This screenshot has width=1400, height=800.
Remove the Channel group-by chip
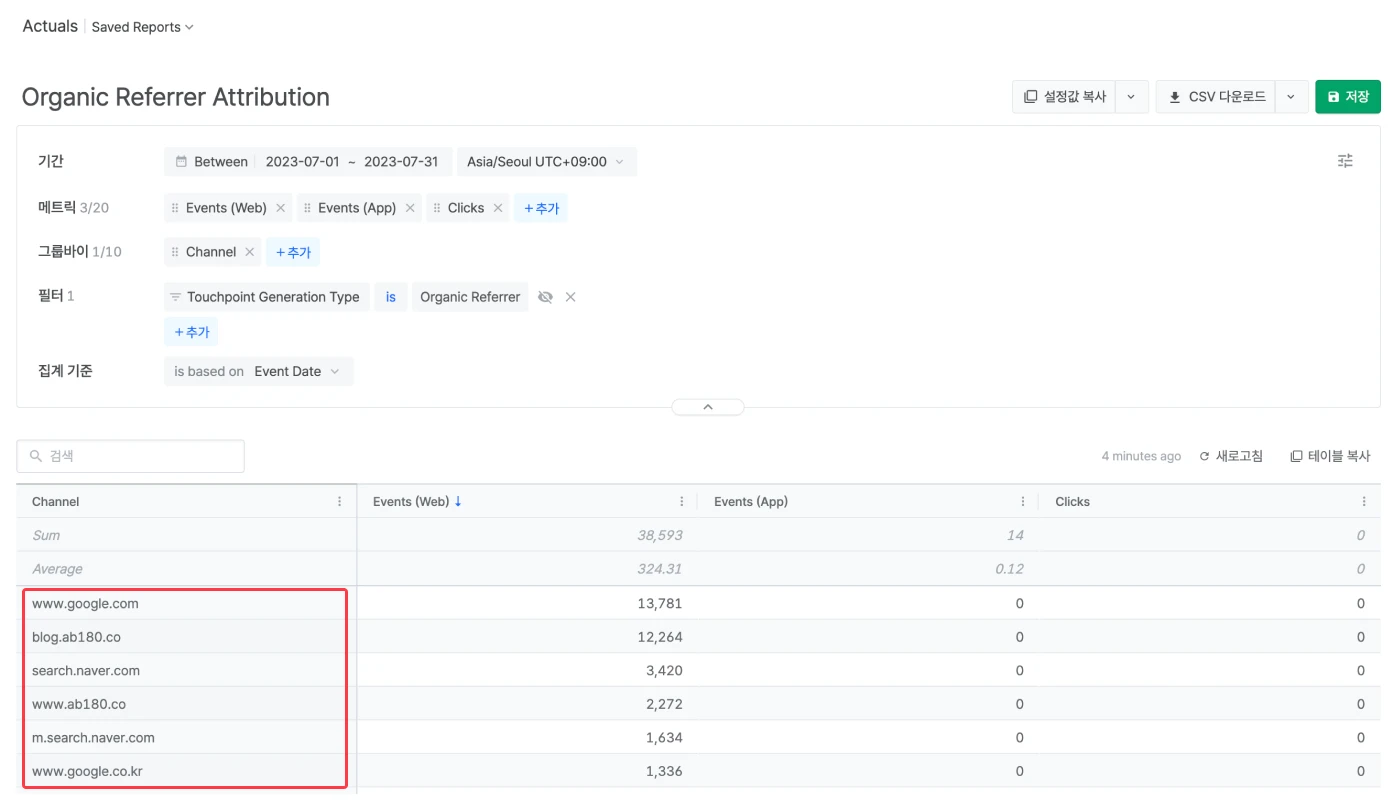pyautogui.click(x=250, y=252)
